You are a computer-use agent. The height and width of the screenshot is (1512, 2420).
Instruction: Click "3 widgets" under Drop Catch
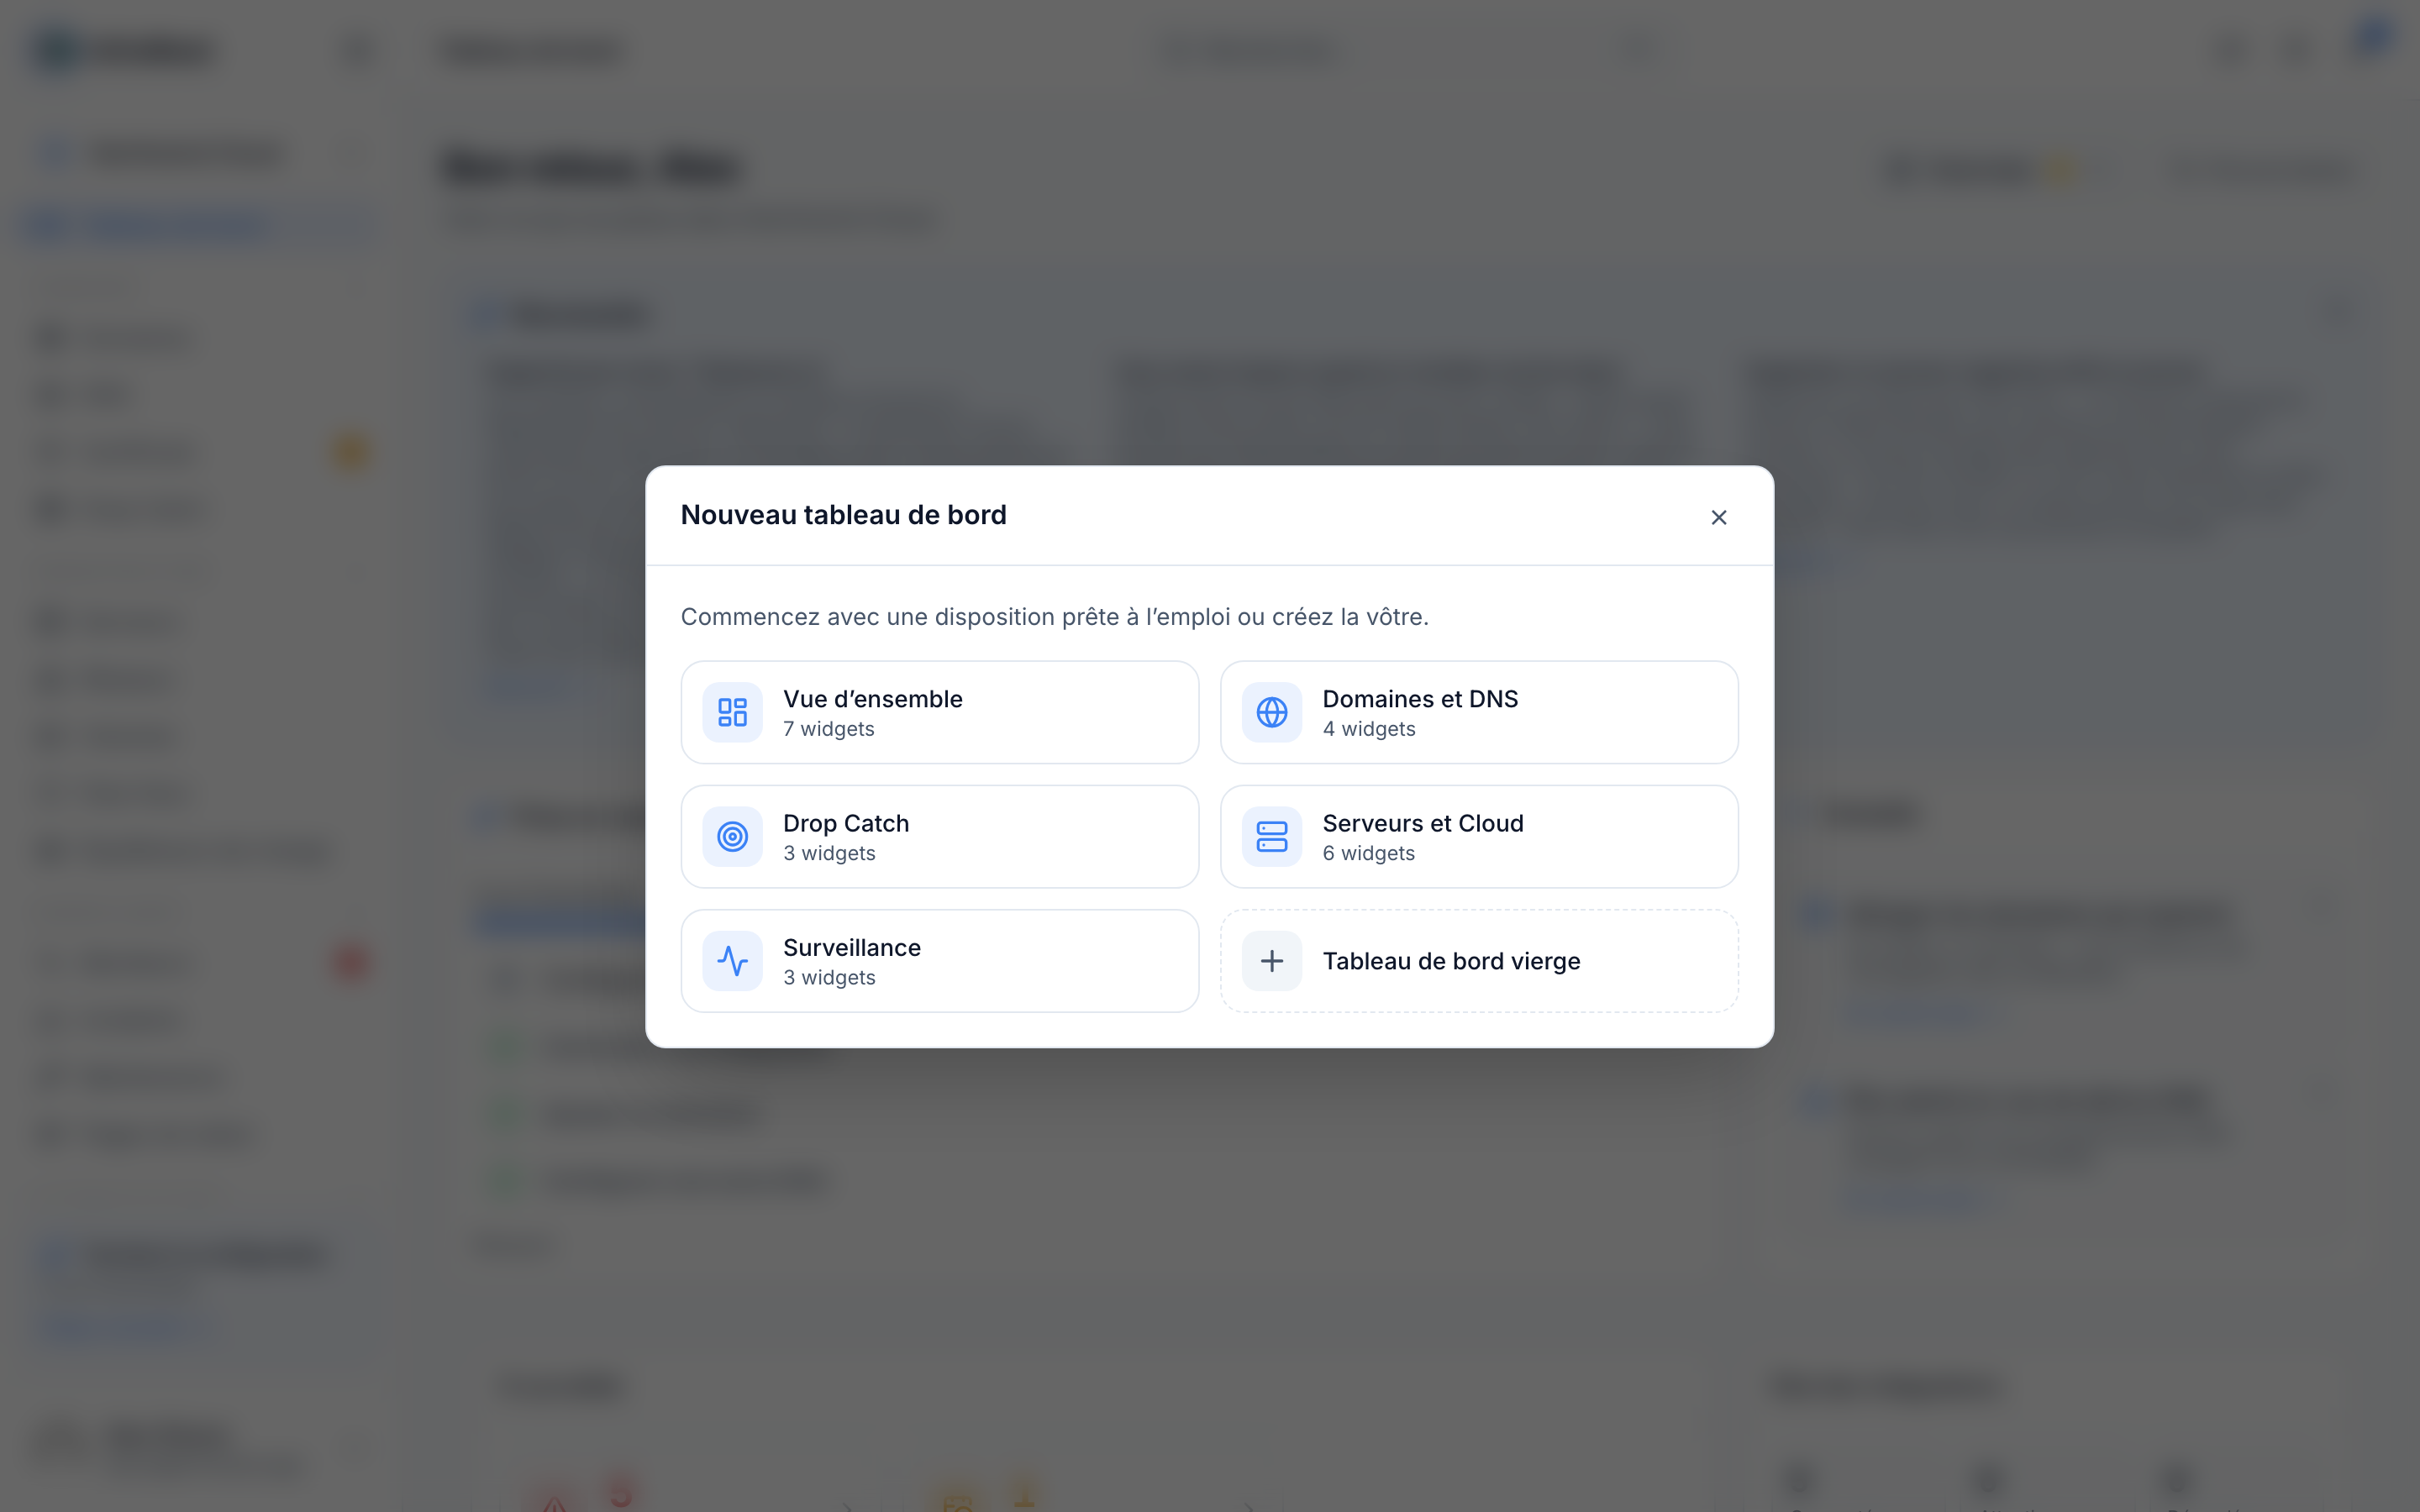(829, 853)
